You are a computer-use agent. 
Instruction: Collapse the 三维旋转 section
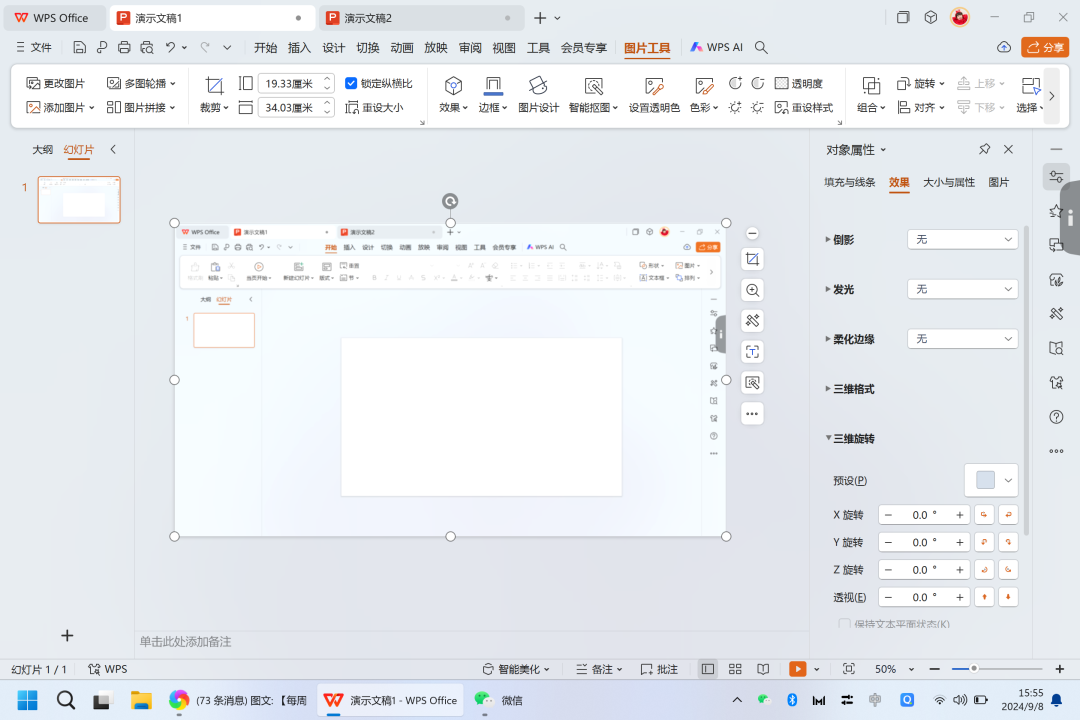point(849,439)
